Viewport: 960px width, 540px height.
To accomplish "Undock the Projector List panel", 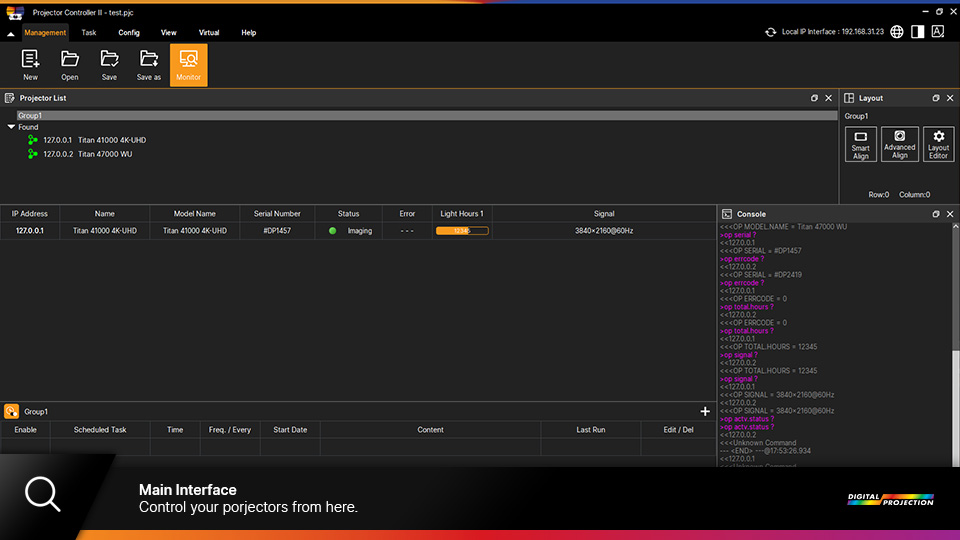I will coord(814,98).
